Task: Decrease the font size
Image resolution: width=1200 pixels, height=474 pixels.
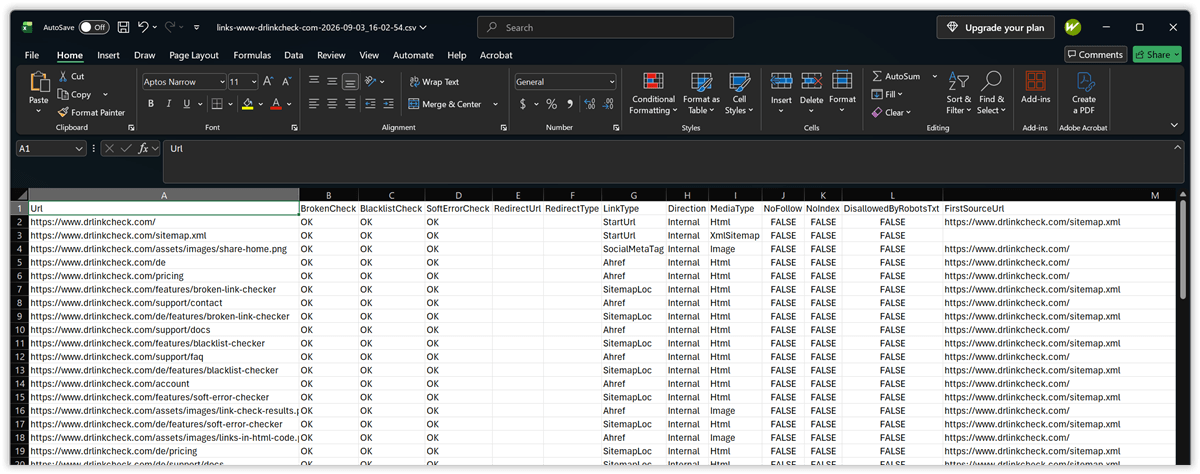Action: (x=284, y=81)
